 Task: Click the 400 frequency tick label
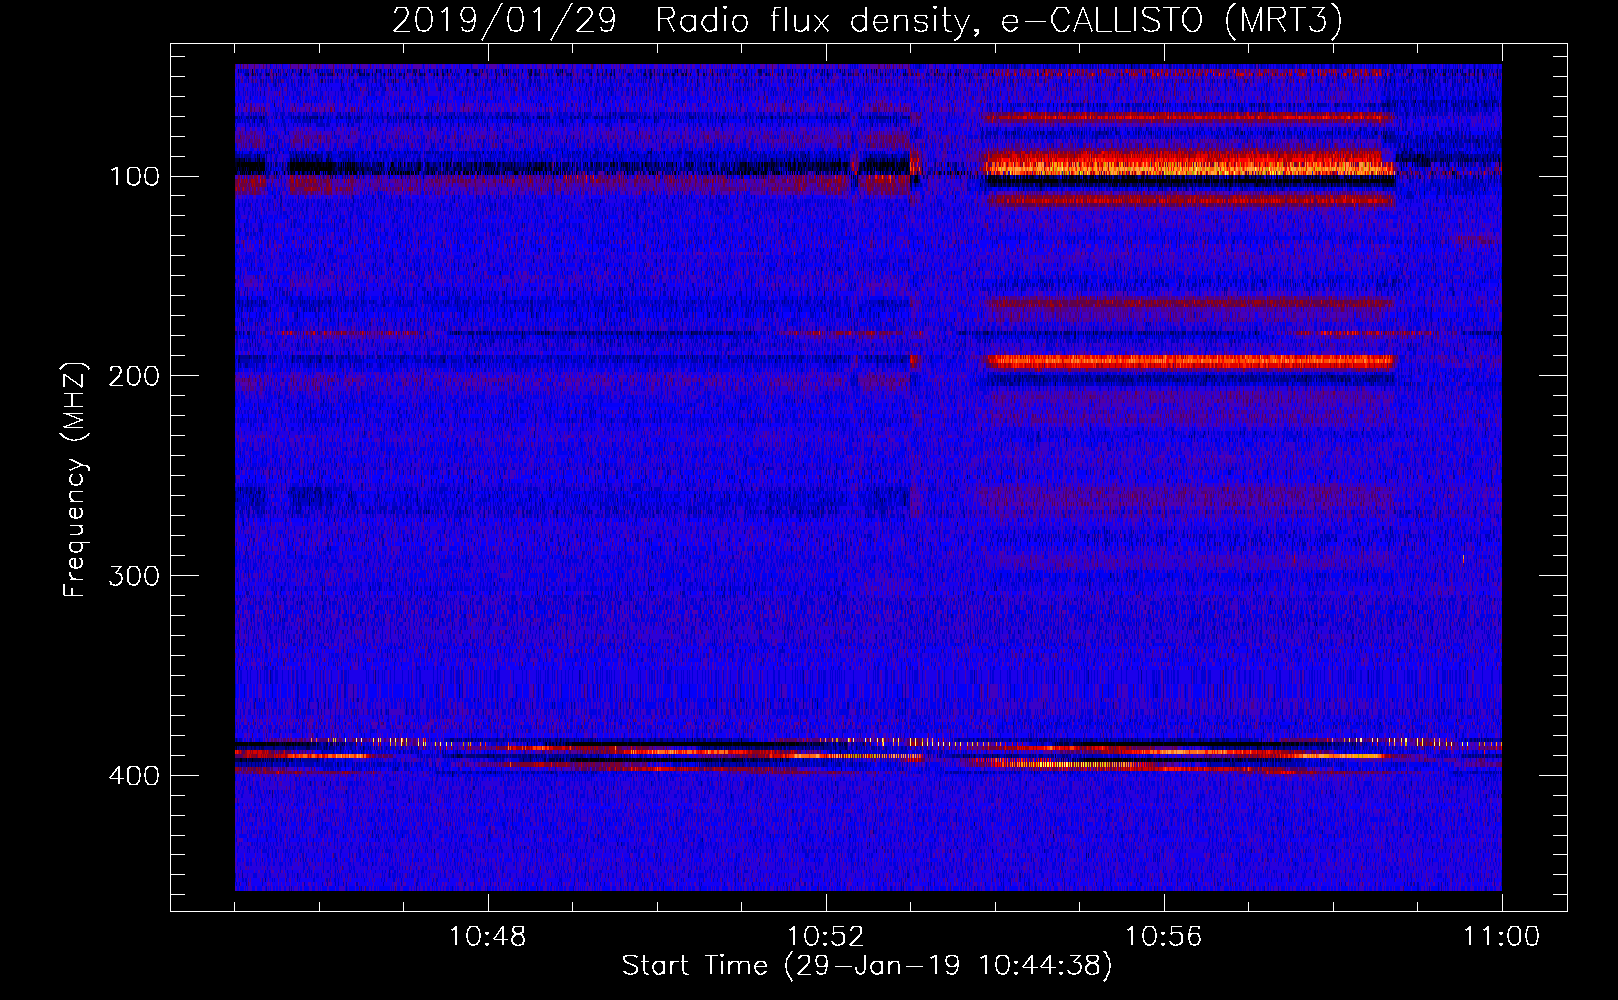[x=134, y=776]
